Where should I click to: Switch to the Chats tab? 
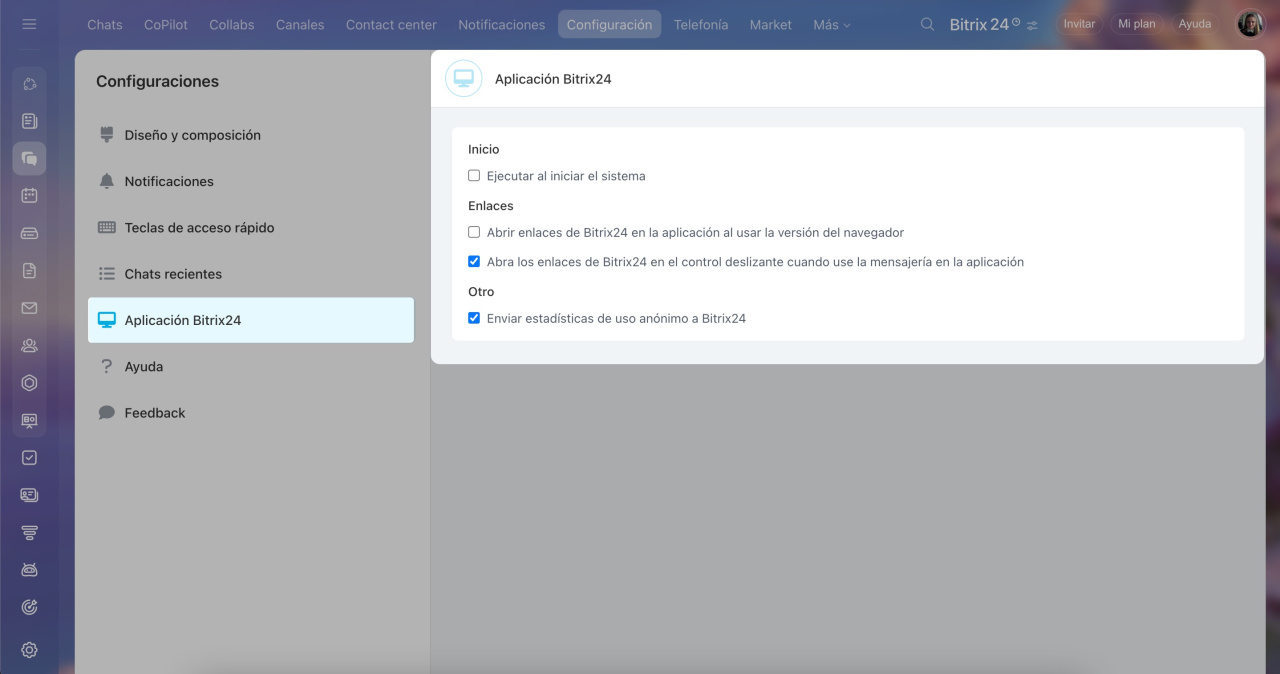click(x=105, y=25)
